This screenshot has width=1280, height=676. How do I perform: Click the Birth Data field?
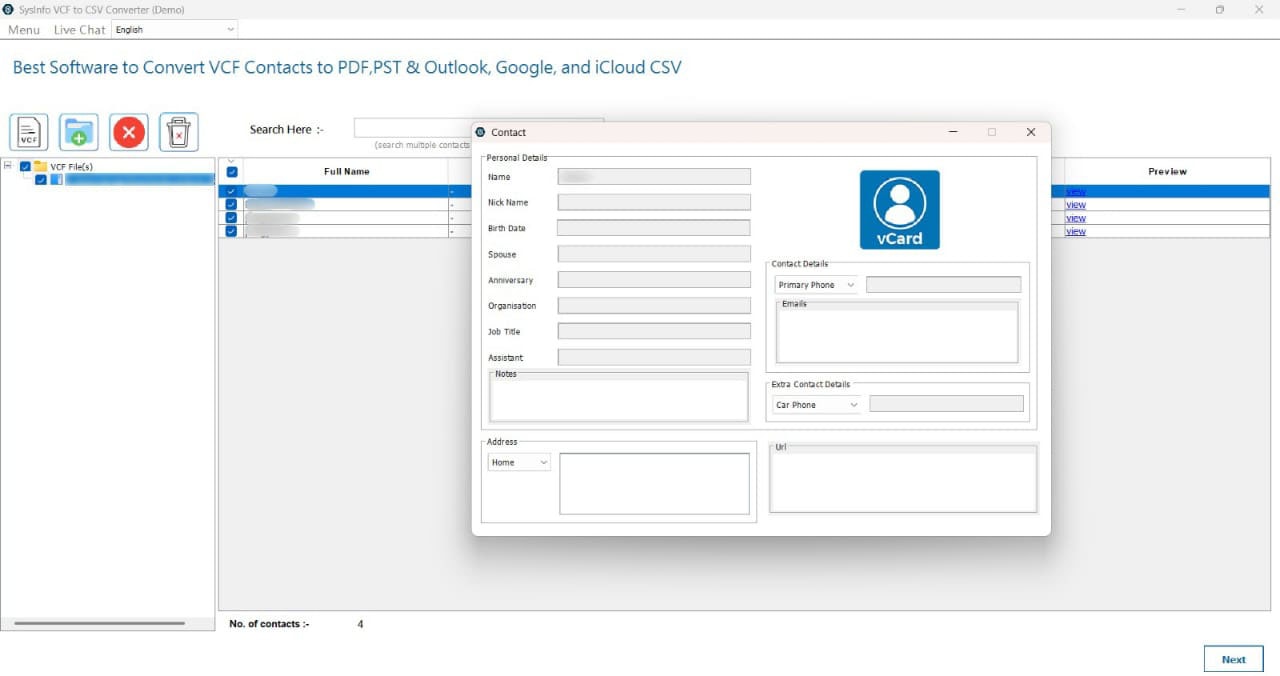pyautogui.click(x=654, y=228)
